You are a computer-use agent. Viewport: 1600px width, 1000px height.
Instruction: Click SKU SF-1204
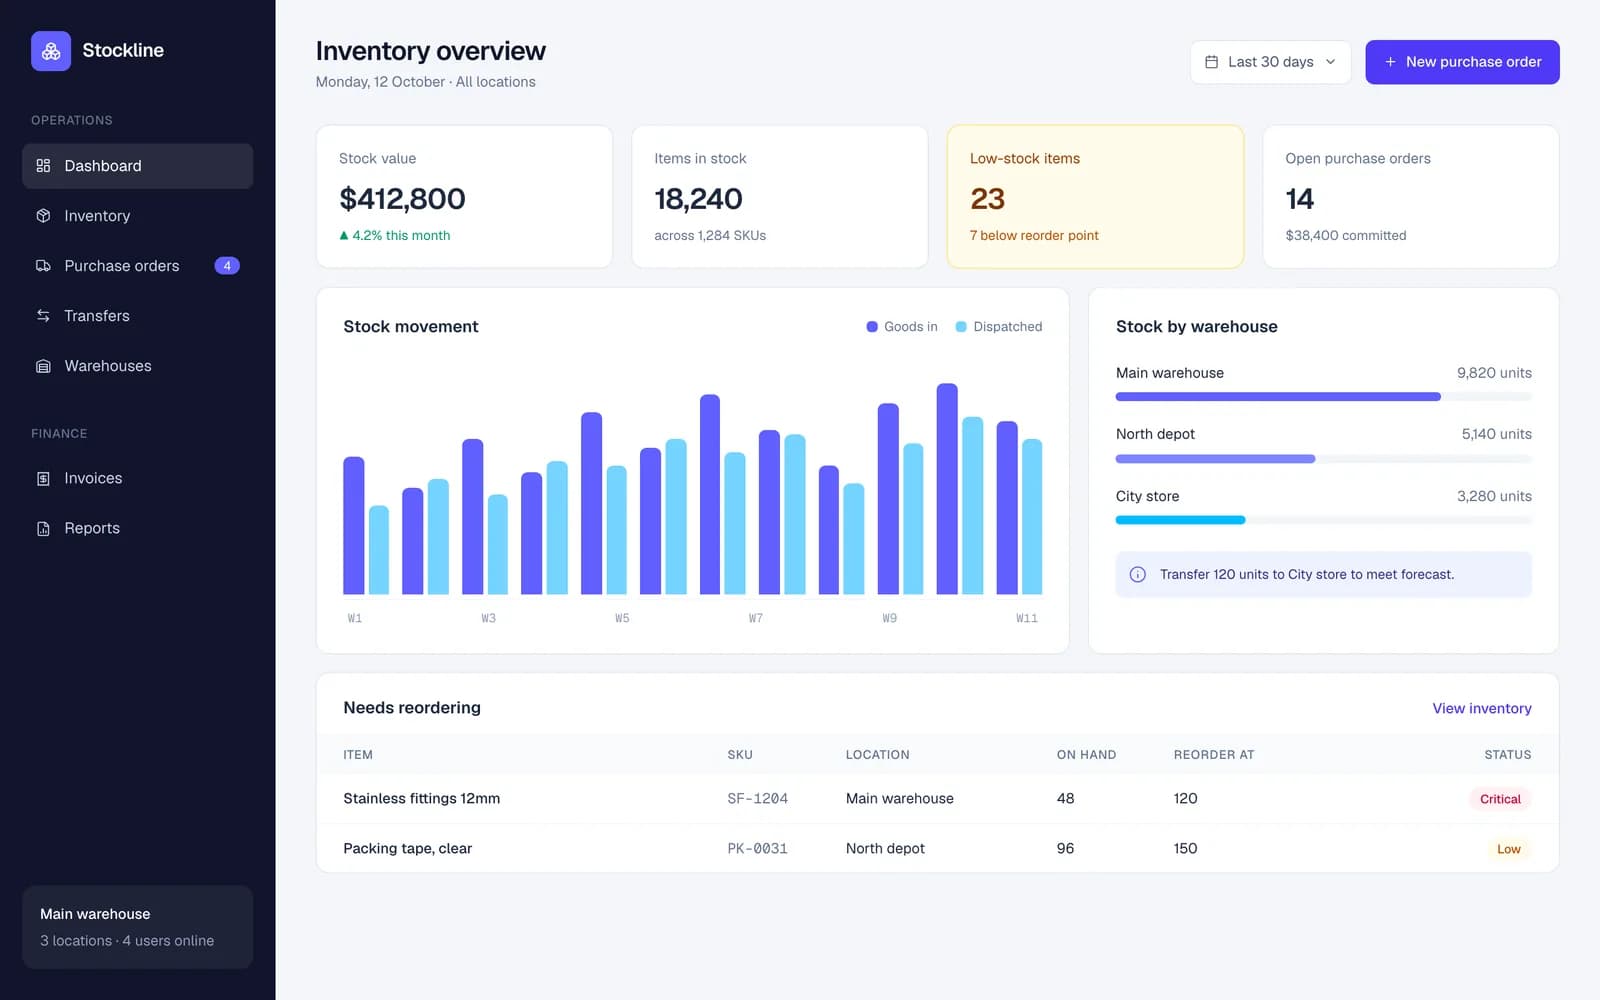tap(757, 799)
